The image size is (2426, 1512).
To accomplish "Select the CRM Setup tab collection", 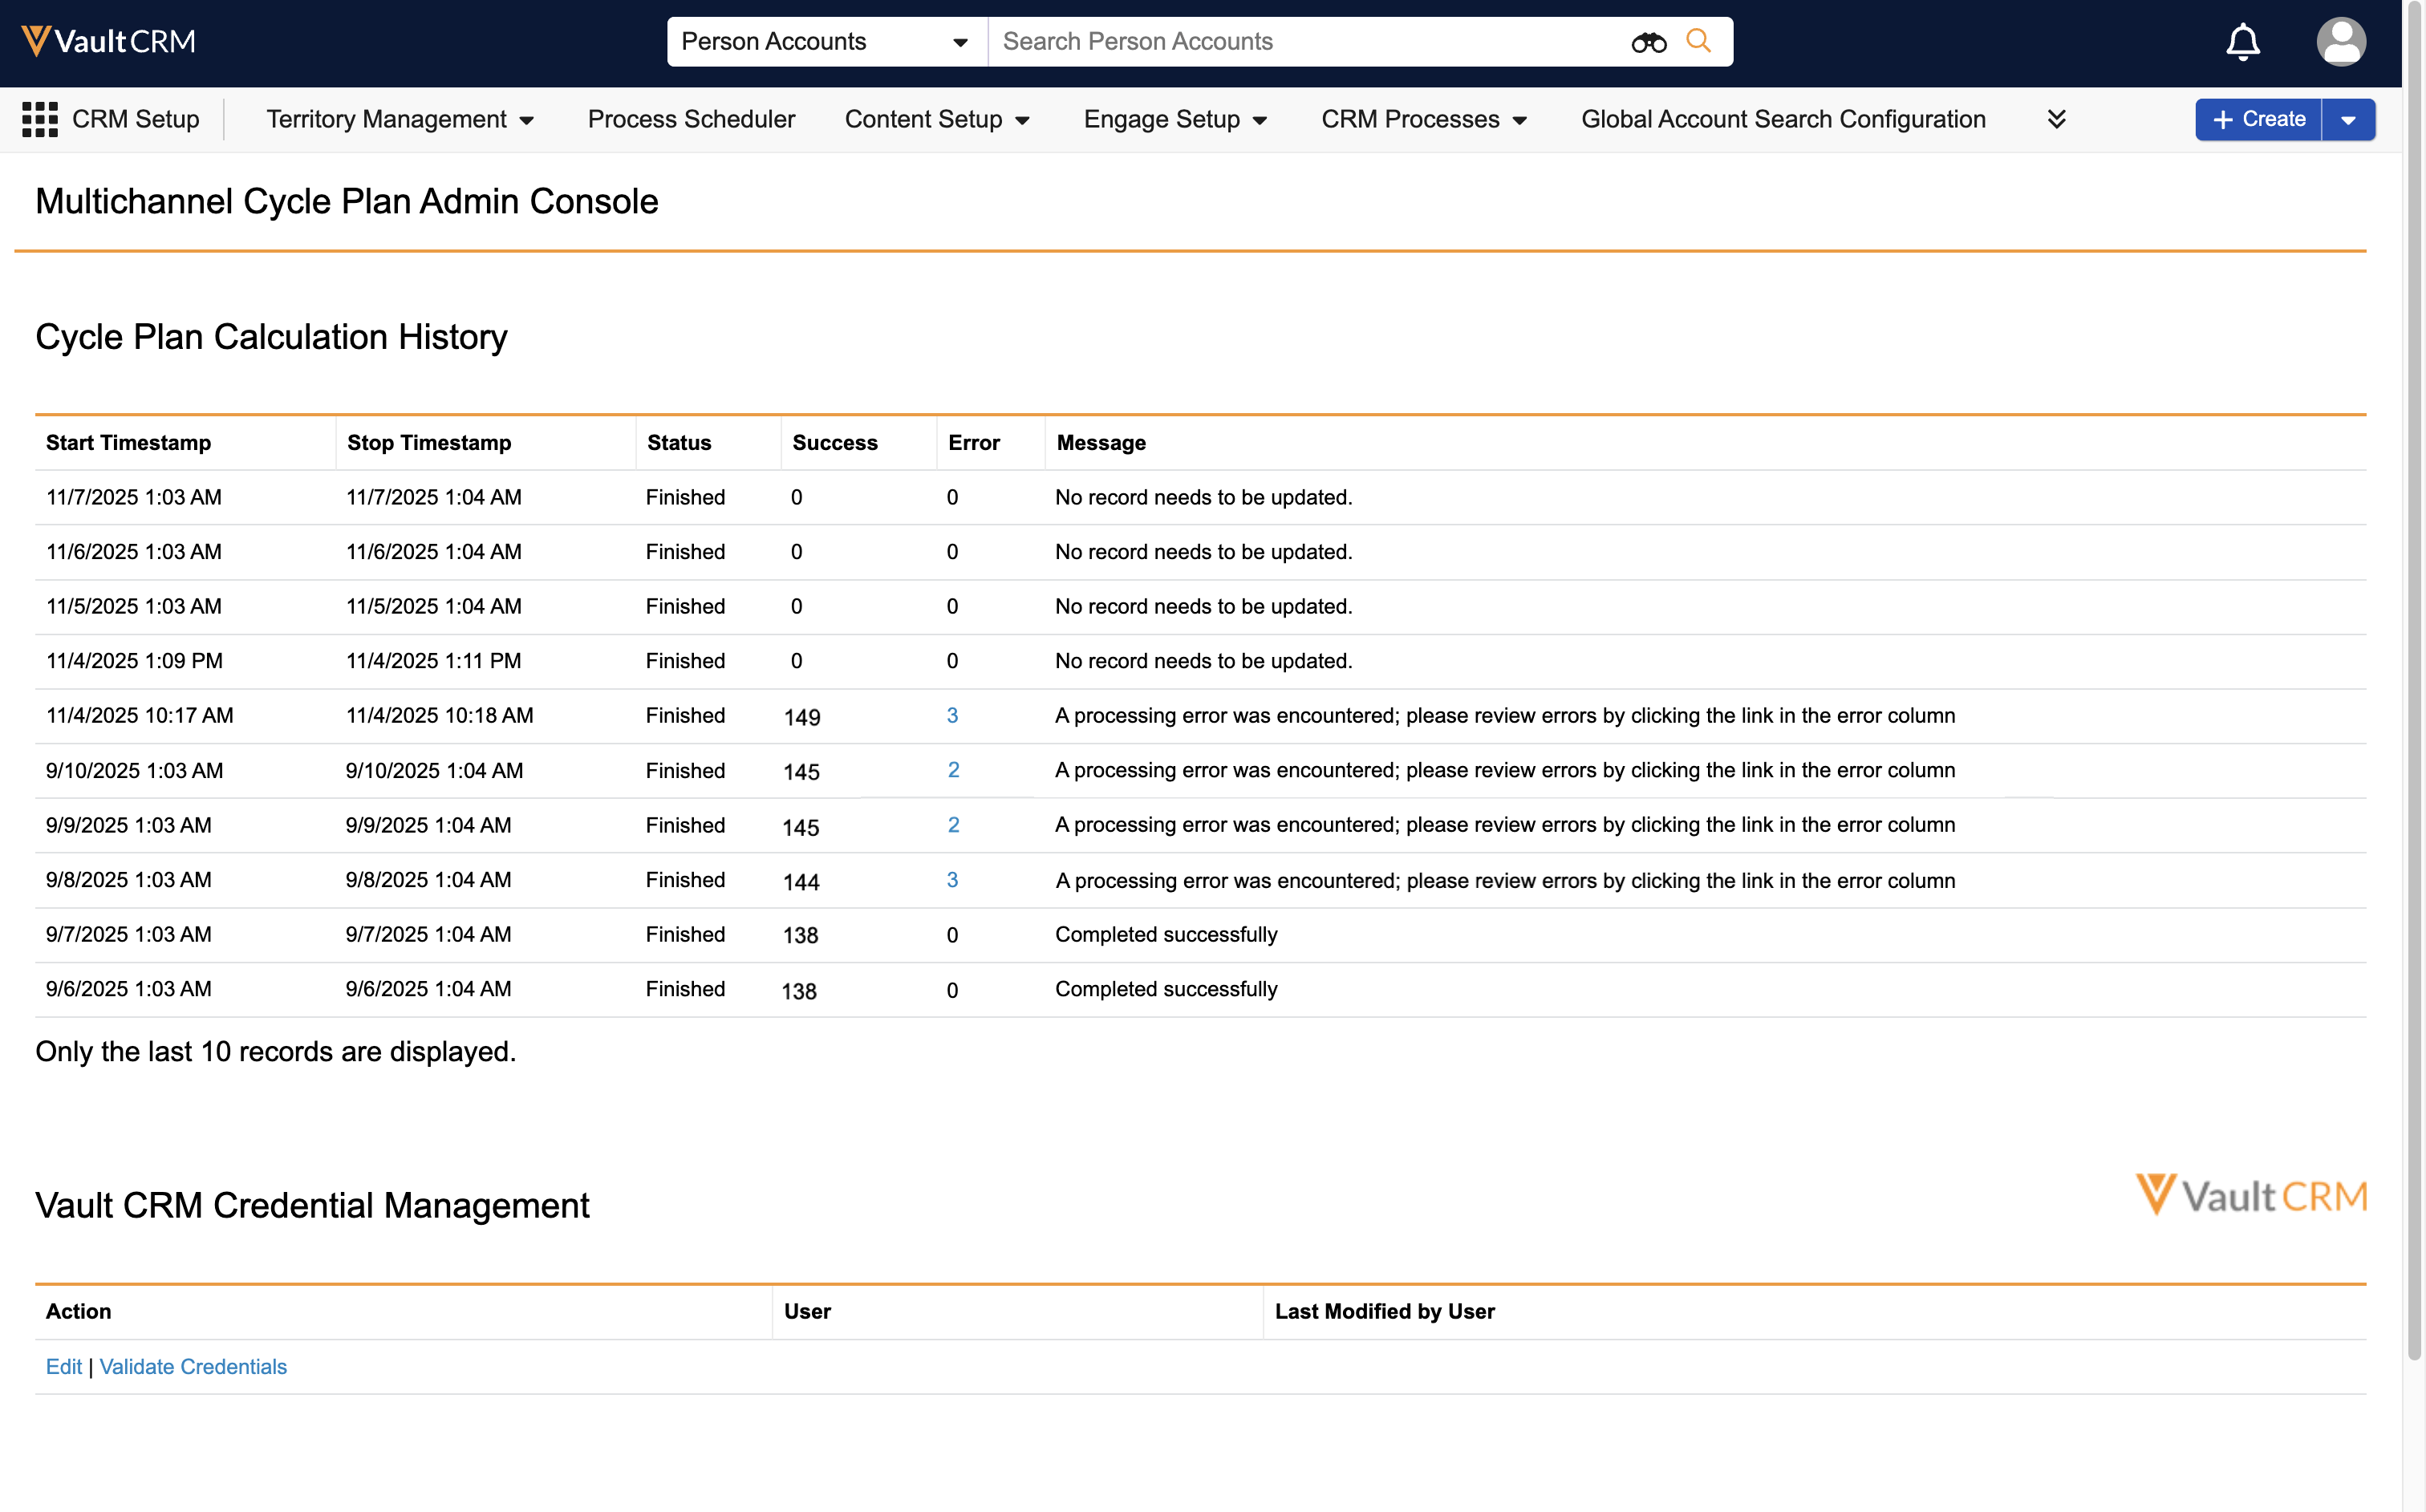I will [135, 119].
